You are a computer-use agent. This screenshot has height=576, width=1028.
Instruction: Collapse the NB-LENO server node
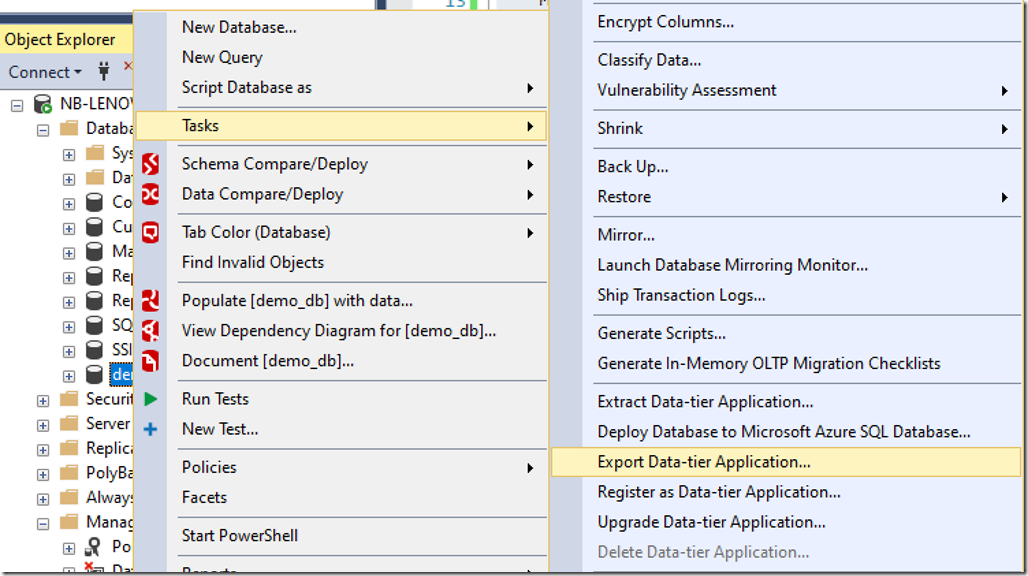(17, 105)
